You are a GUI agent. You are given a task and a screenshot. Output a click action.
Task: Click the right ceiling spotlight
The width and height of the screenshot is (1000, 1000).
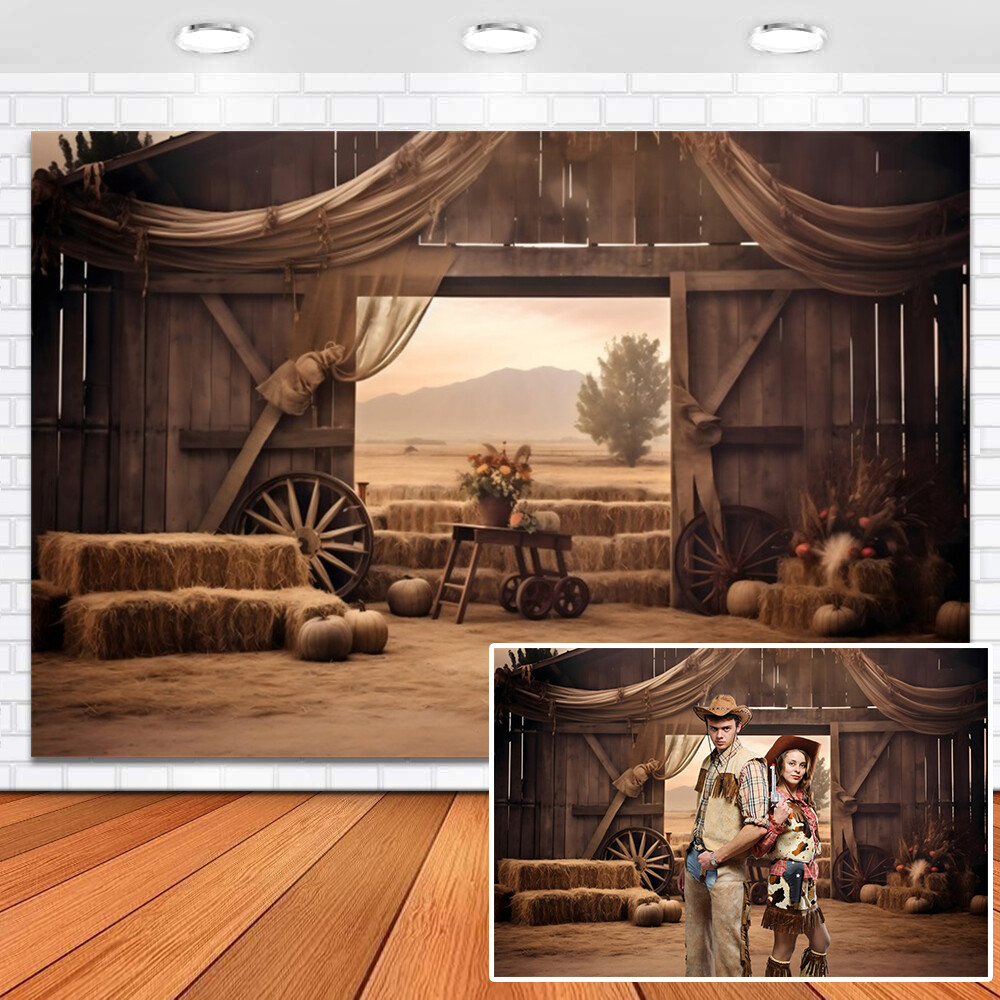(x=787, y=38)
